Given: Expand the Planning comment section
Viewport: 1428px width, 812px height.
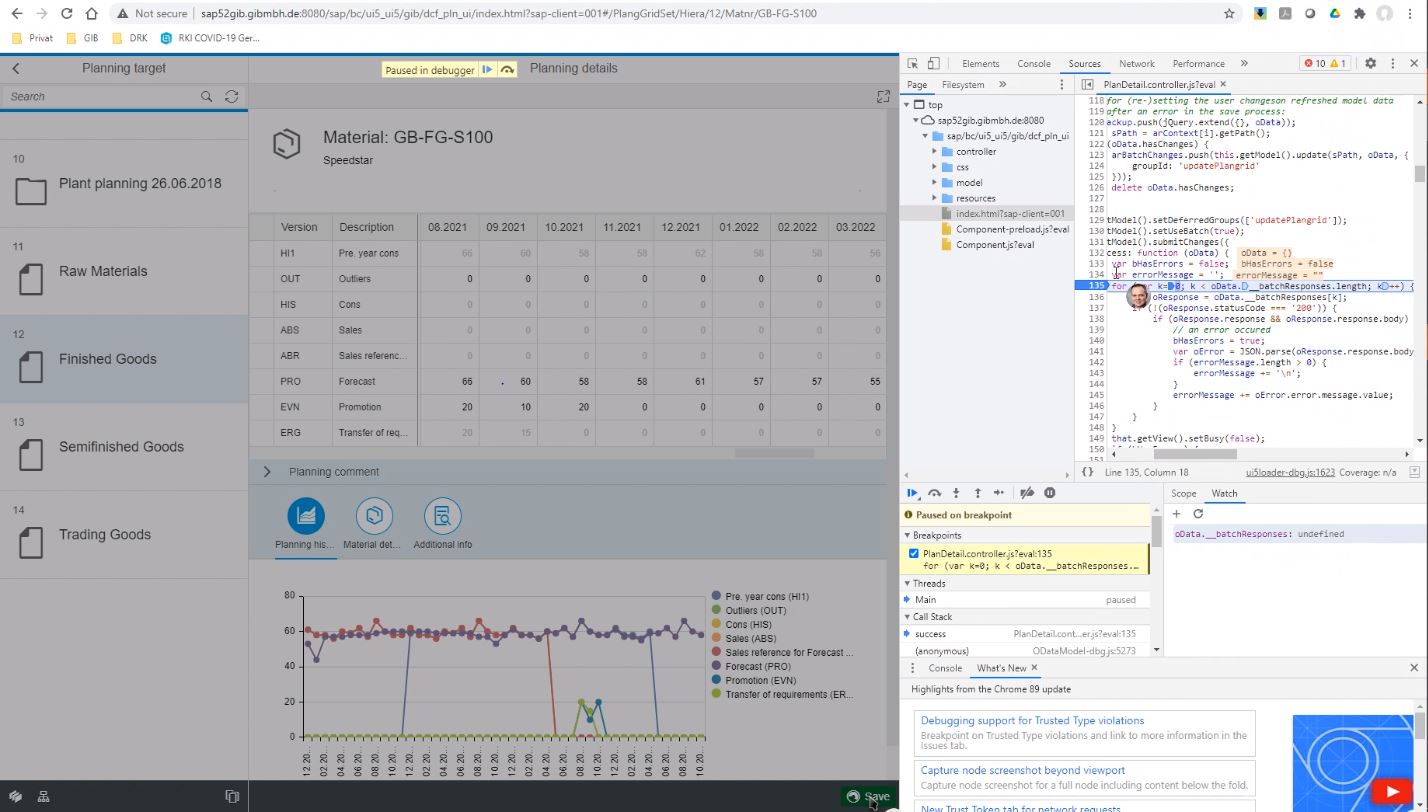Looking at the screenshot, I should tap(267, 472).
